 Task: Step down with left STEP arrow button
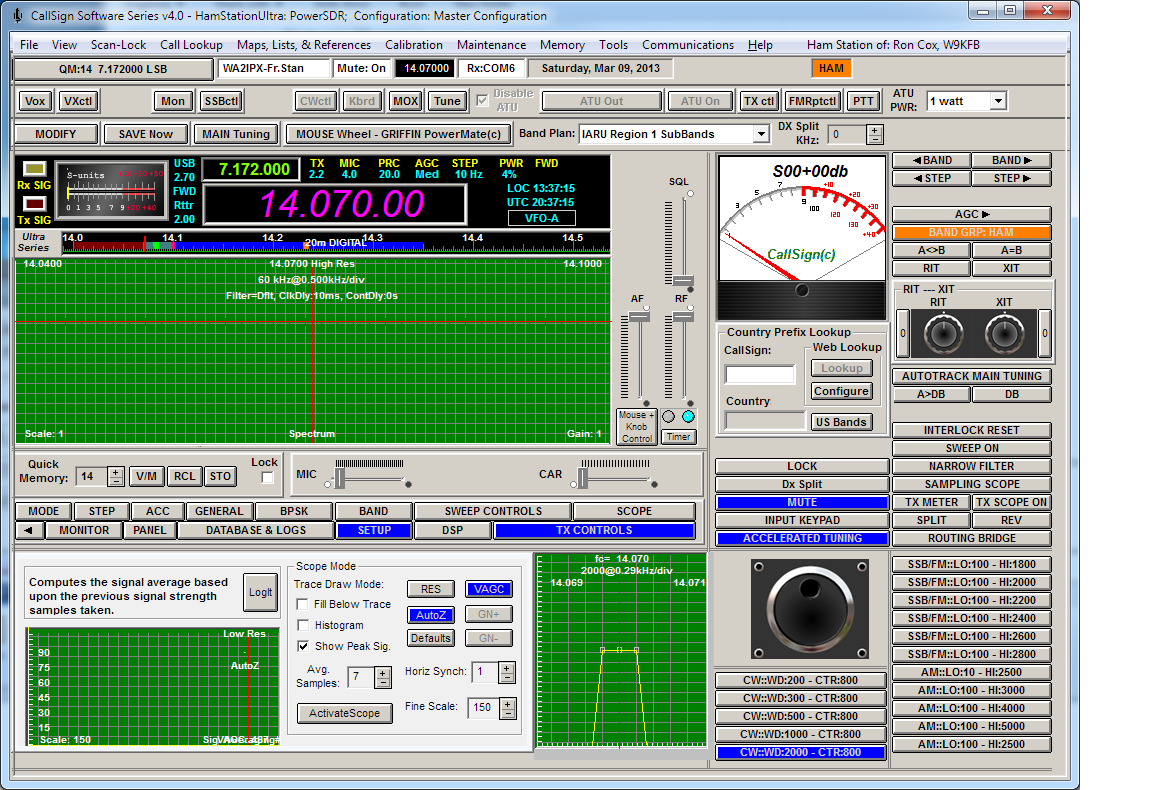point(932,179)
